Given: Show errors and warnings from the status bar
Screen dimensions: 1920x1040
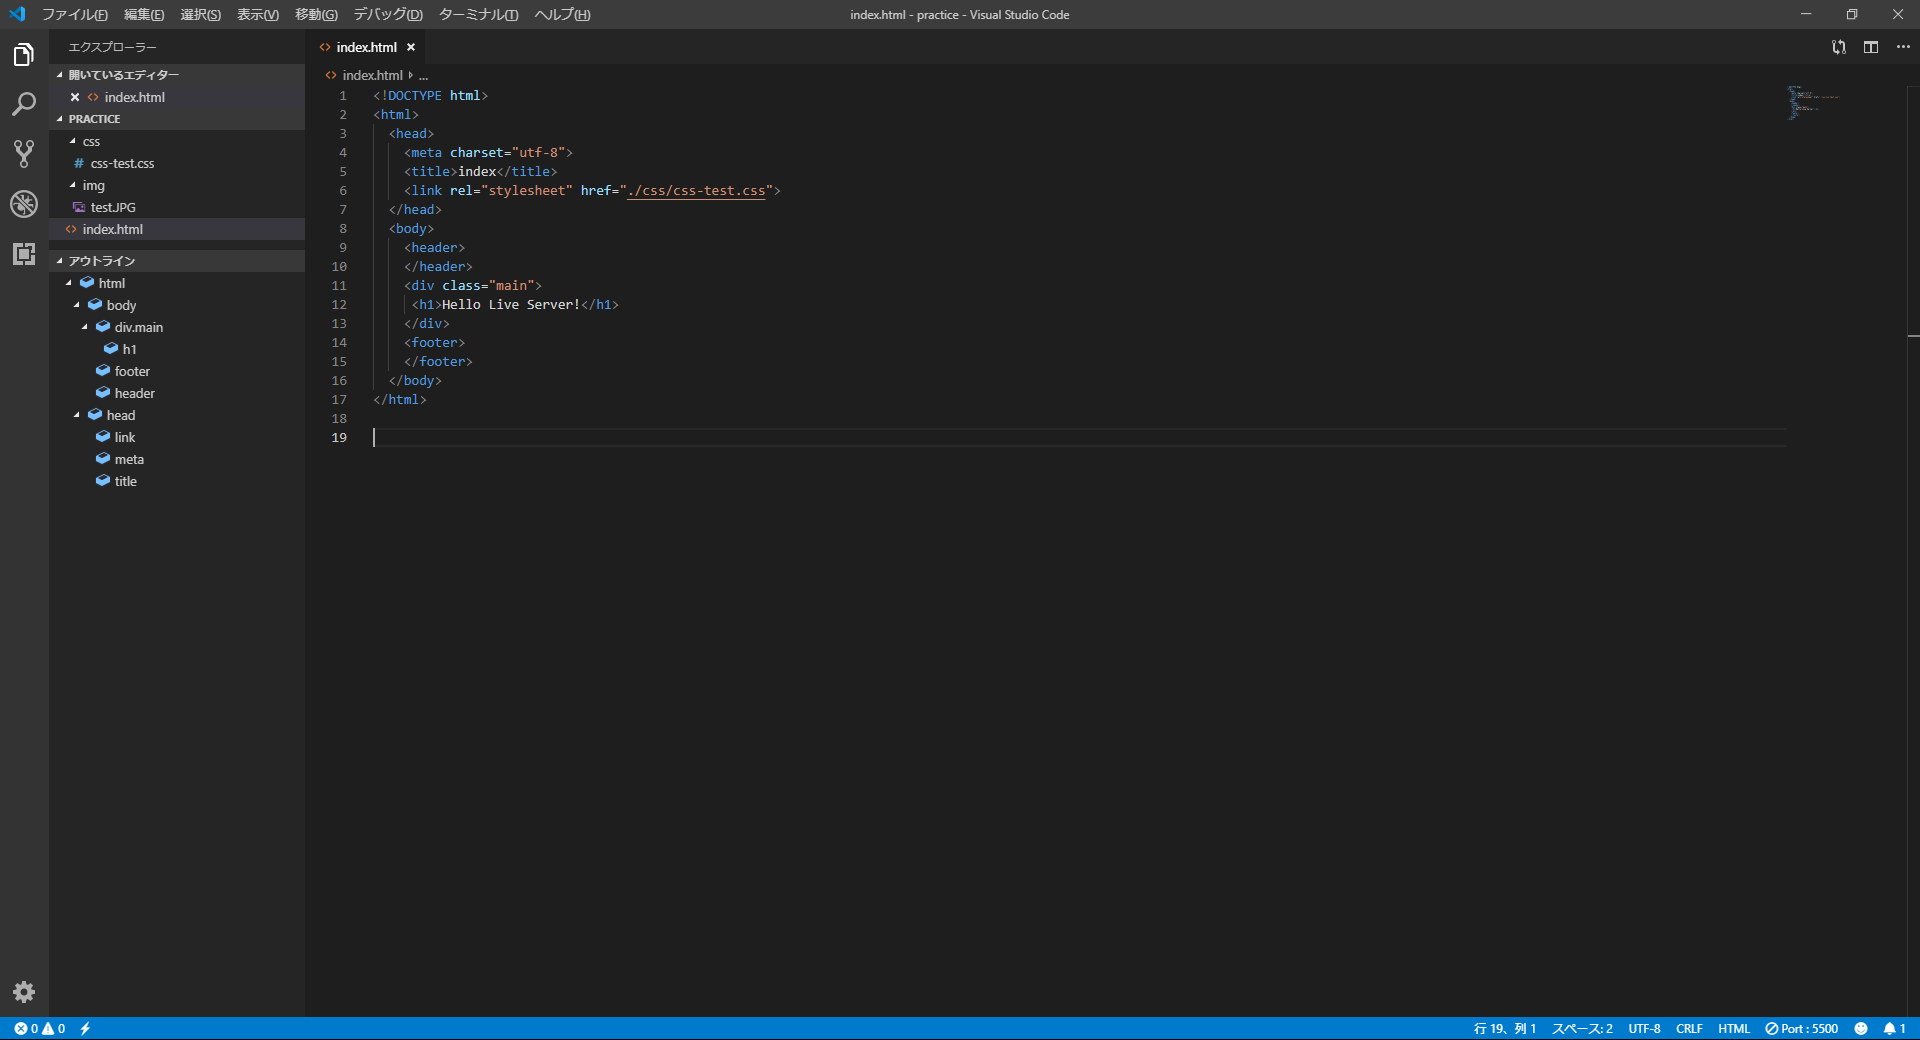Looking at the screenshot, I should tap(38, 1029).
